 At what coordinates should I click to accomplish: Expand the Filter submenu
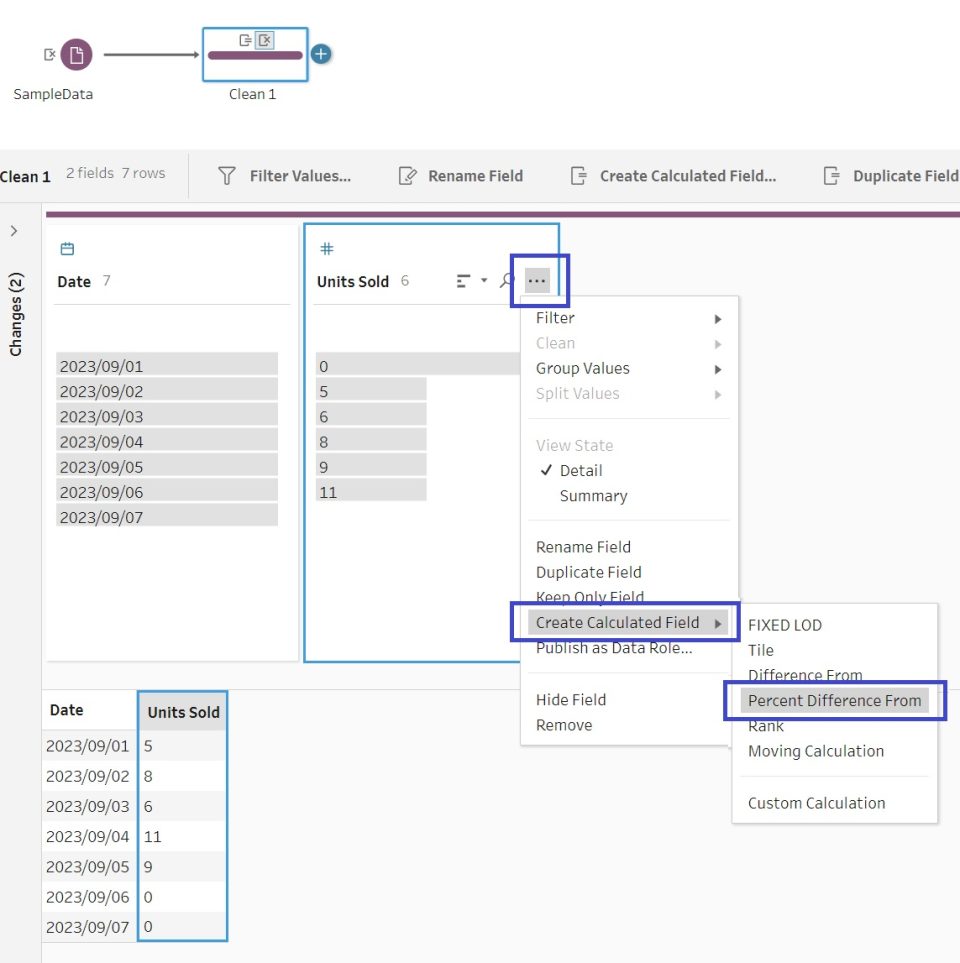[555, 317]
